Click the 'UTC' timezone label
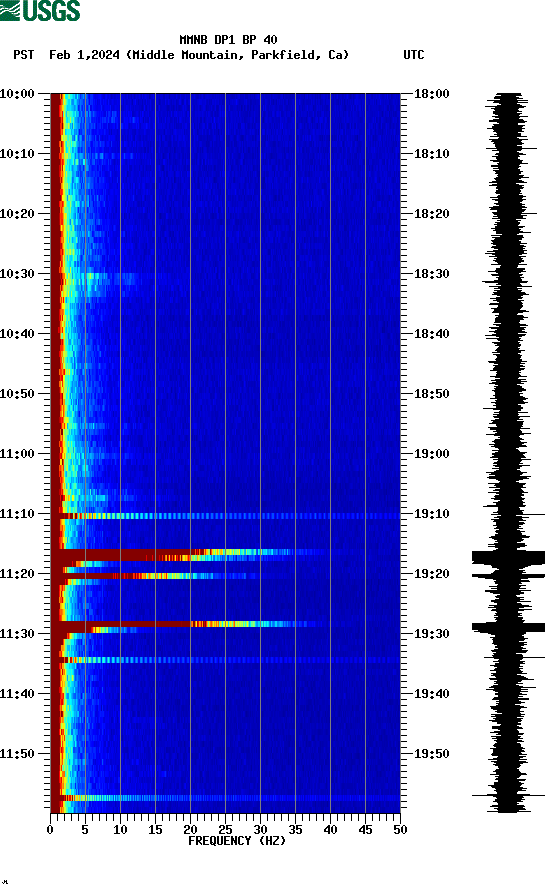This screenshot has height=893, width=552. click(414, 55)
